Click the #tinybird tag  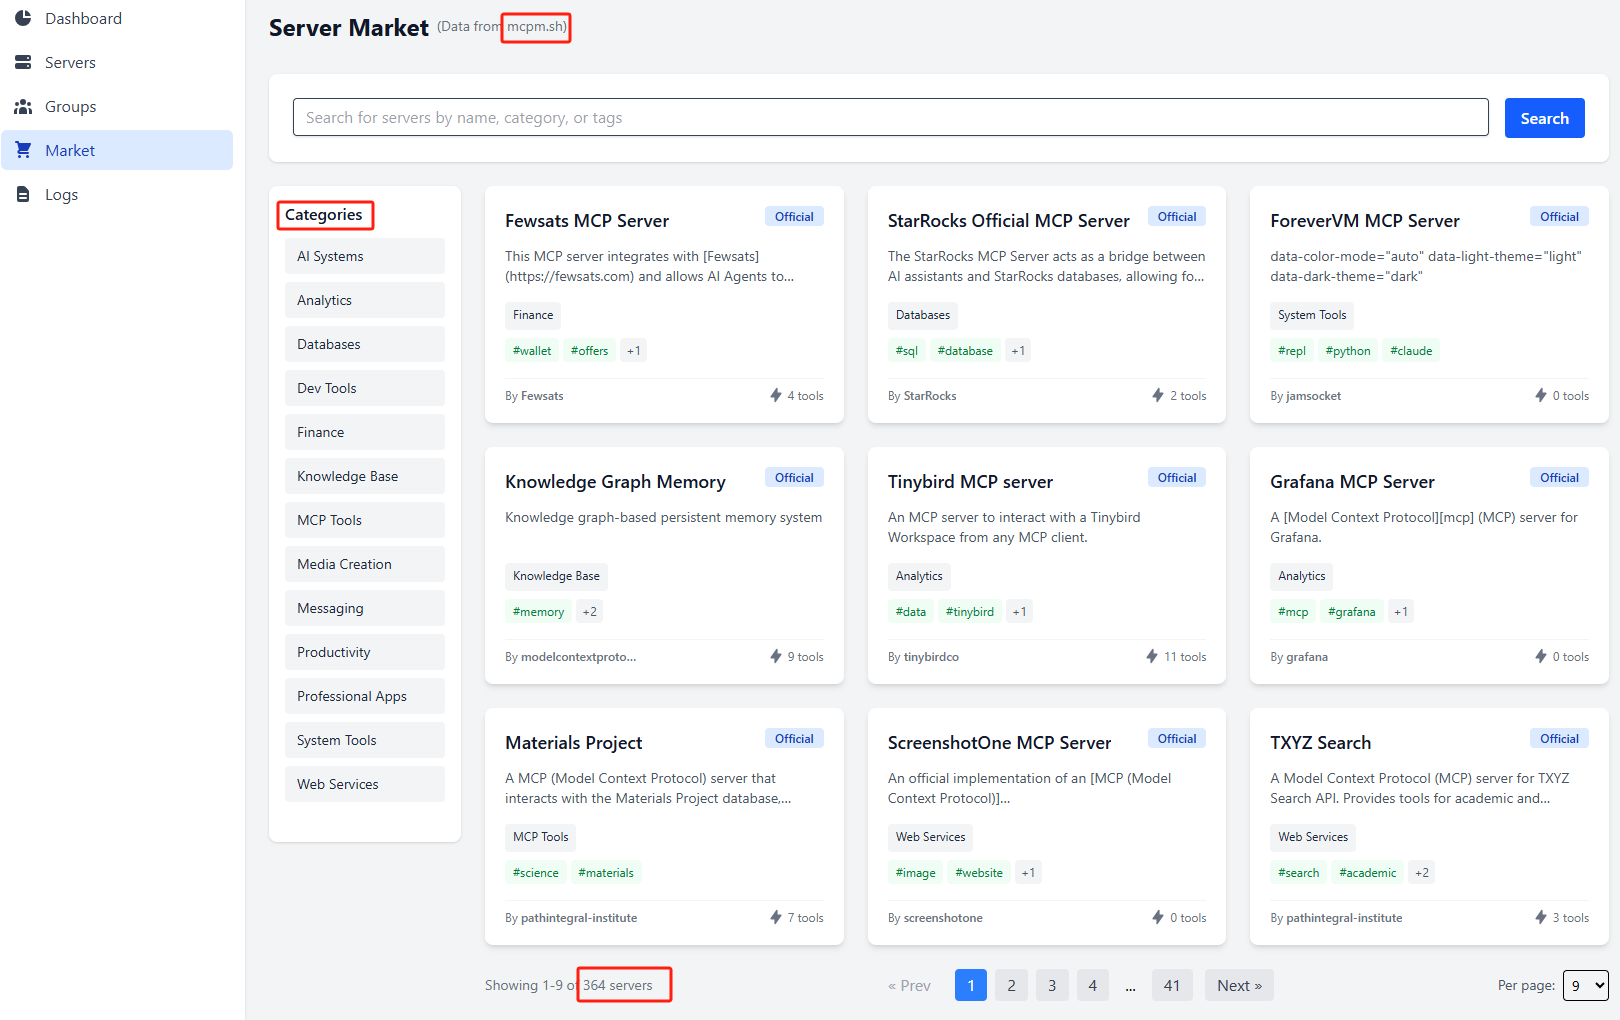(970, 612)
